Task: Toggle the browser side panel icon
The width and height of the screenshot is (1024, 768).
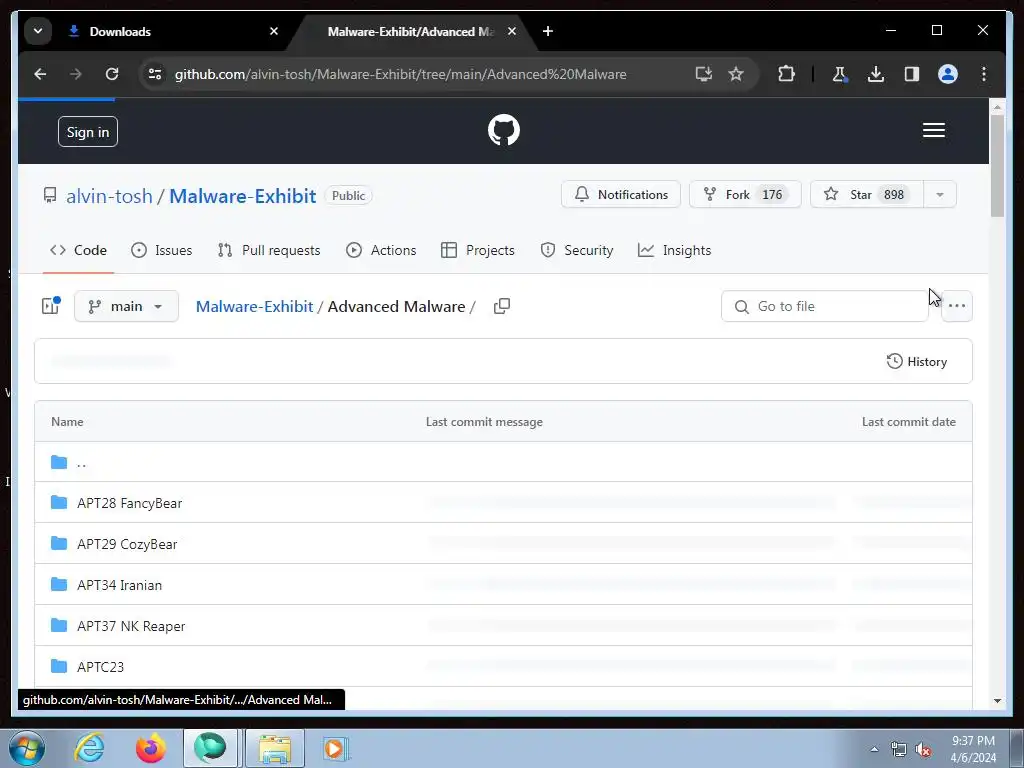Action: pos(912,74)
